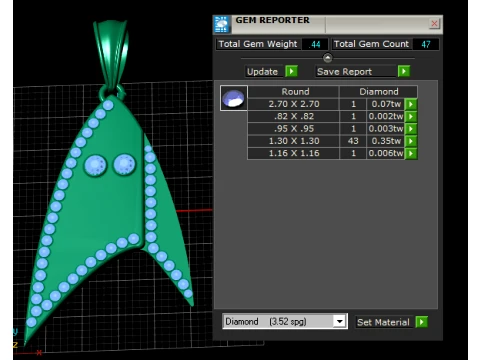Image resolution: width=480 pixels, height=360 pixels.
Task: Click the 0.07tw weight cell
Action: point(386,104)
